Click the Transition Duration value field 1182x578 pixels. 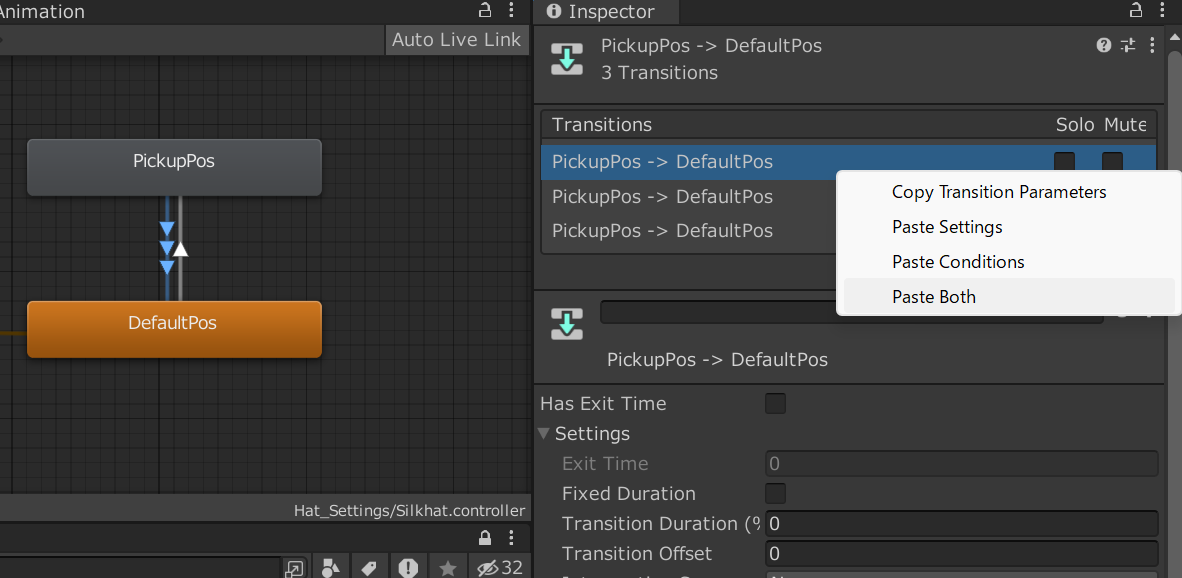(x=960, y=523)
